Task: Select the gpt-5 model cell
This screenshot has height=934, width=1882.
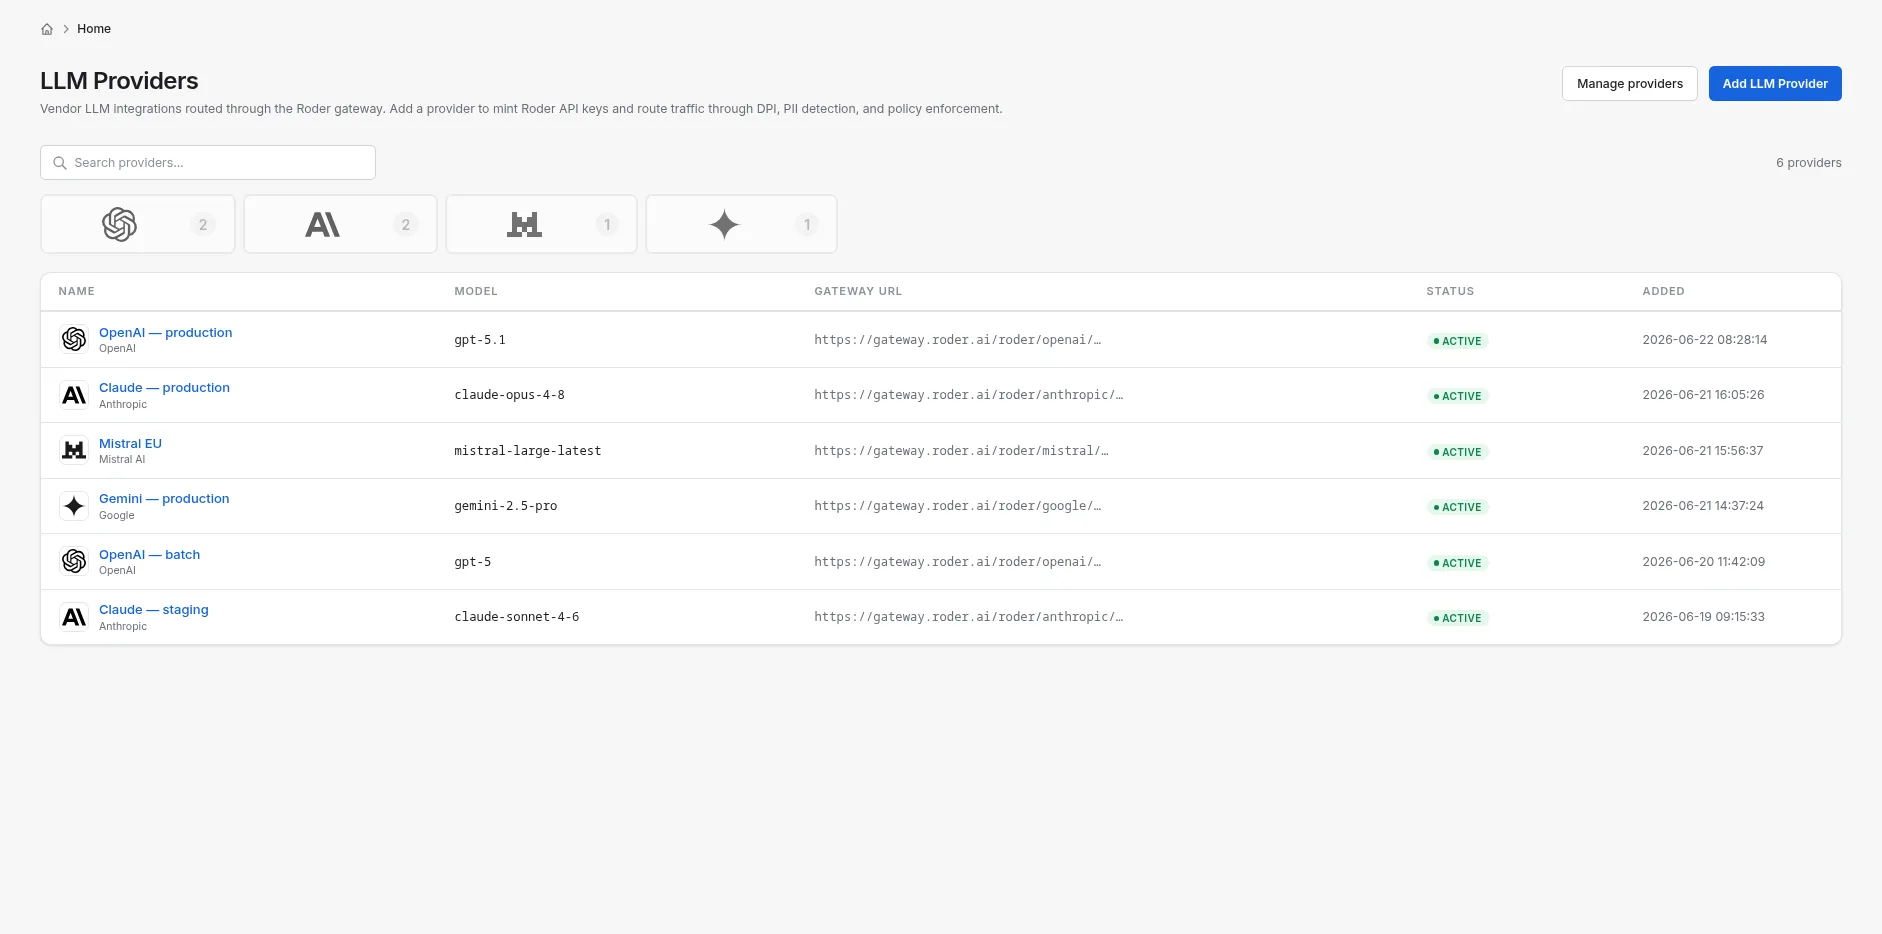Action: (473, 562)
